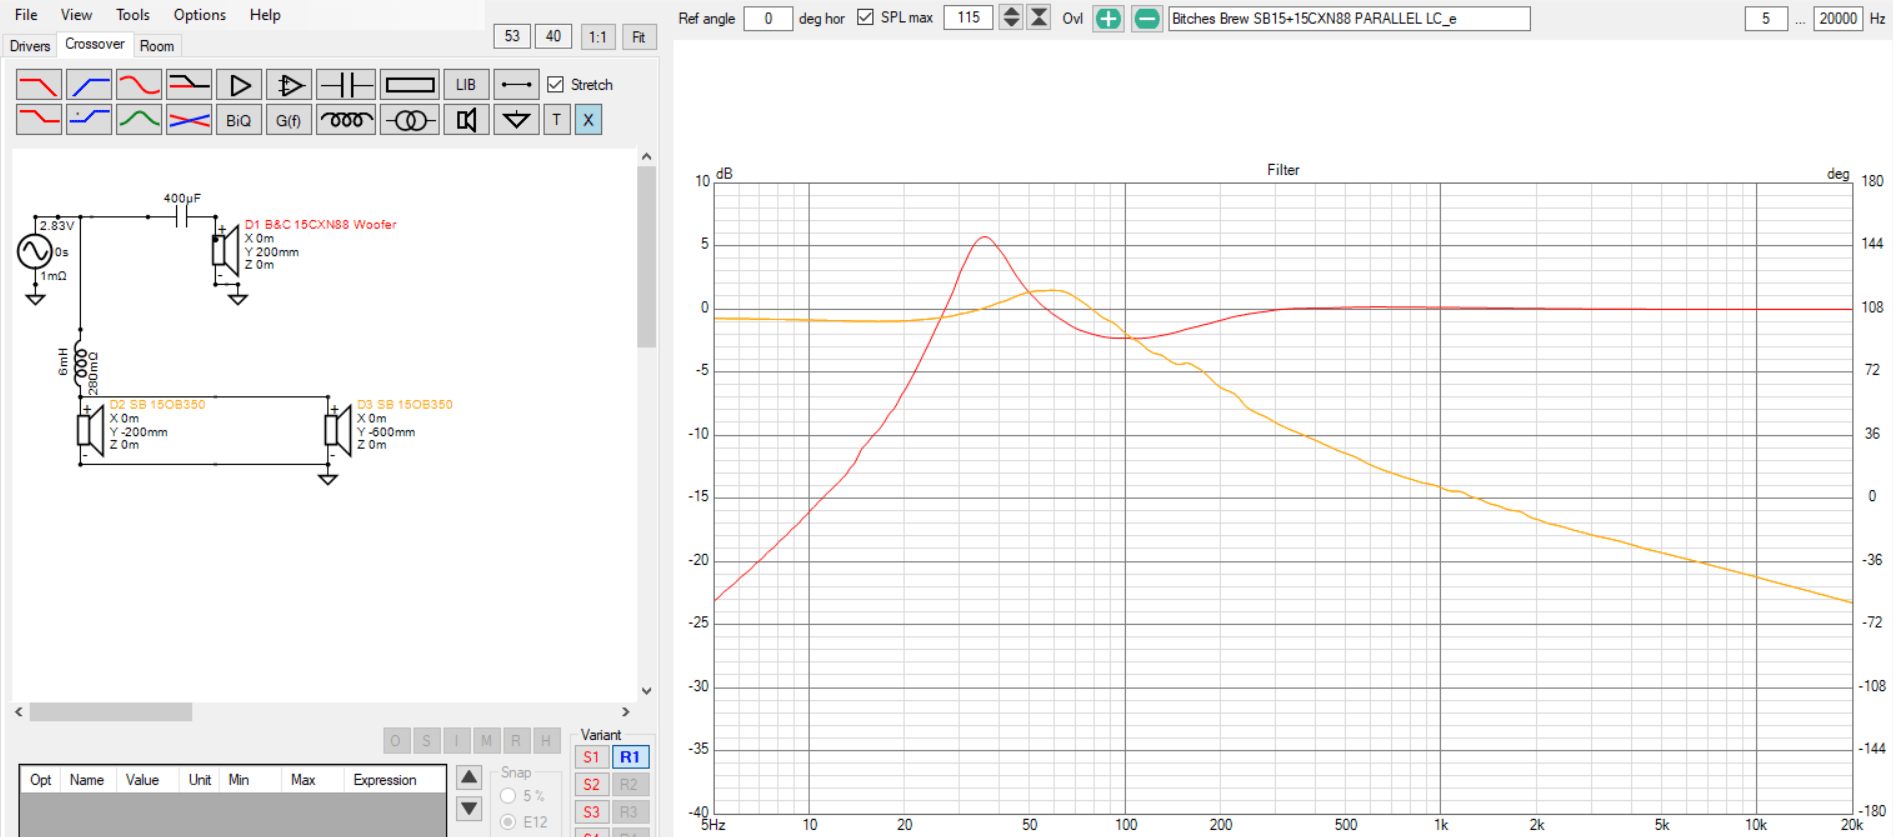
Task: Insert a G(f) transfer function block
Action: tap(289, 120)
